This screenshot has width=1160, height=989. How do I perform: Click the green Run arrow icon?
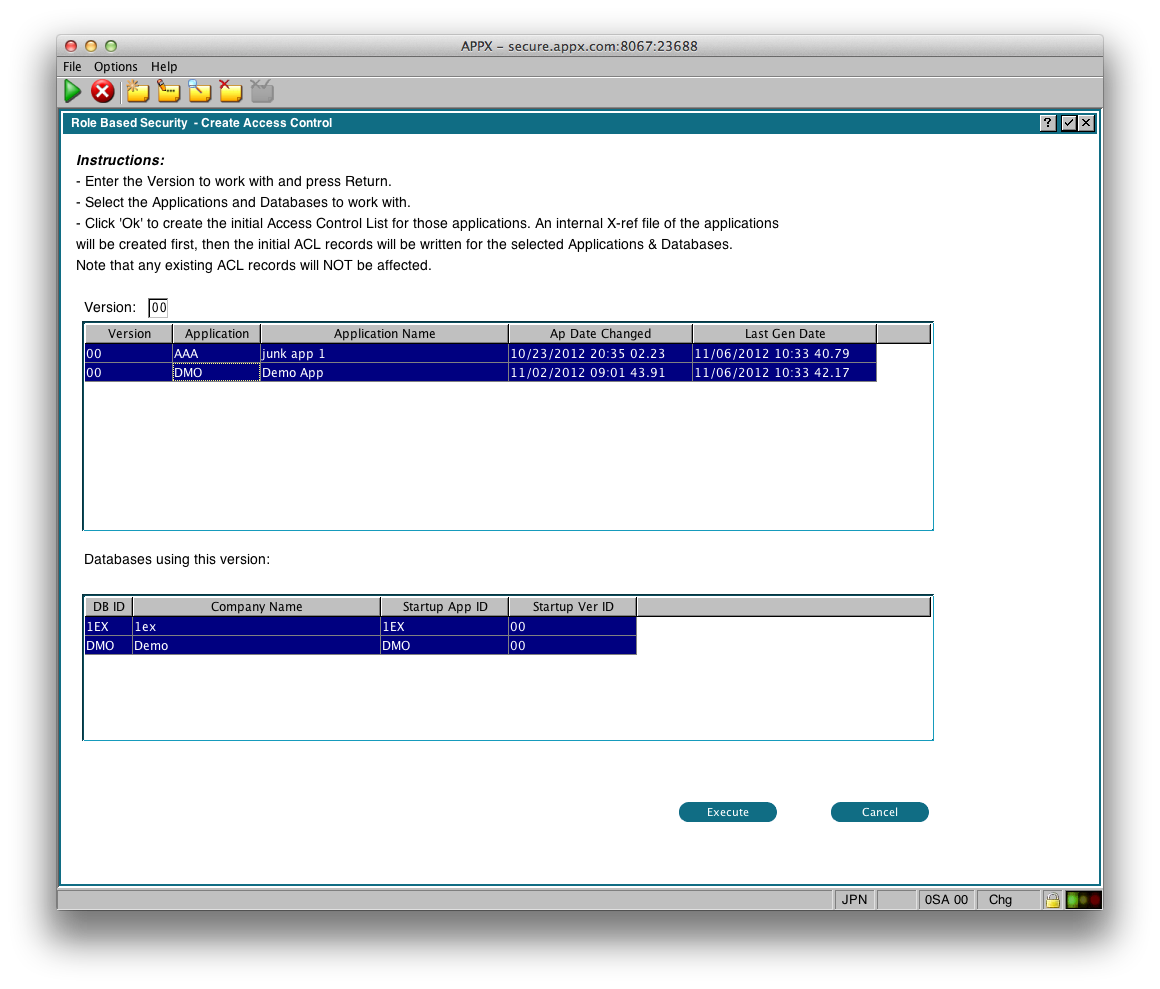[x=73, y=92]
